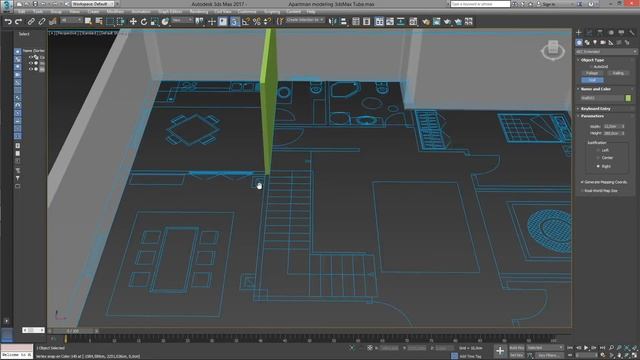Open the Help menu
Screen dimensions: 640x360
pyautogui.click(x=311, y=12)
